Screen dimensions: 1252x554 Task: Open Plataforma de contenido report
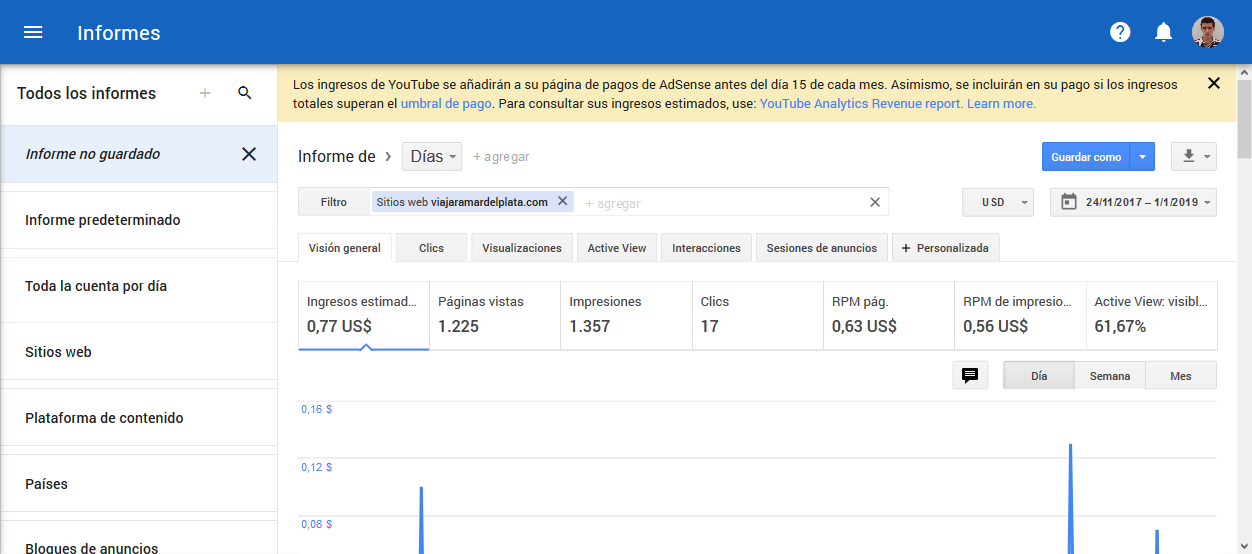139,418
